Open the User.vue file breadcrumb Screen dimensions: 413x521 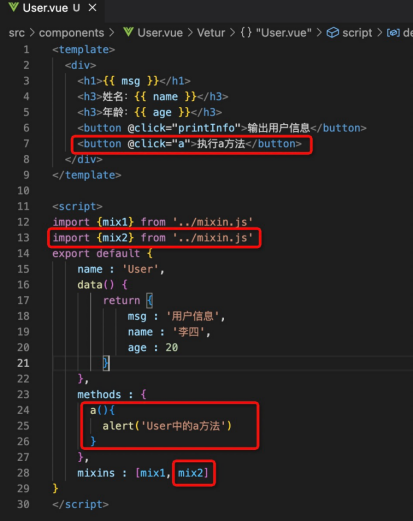click(160, 33)
